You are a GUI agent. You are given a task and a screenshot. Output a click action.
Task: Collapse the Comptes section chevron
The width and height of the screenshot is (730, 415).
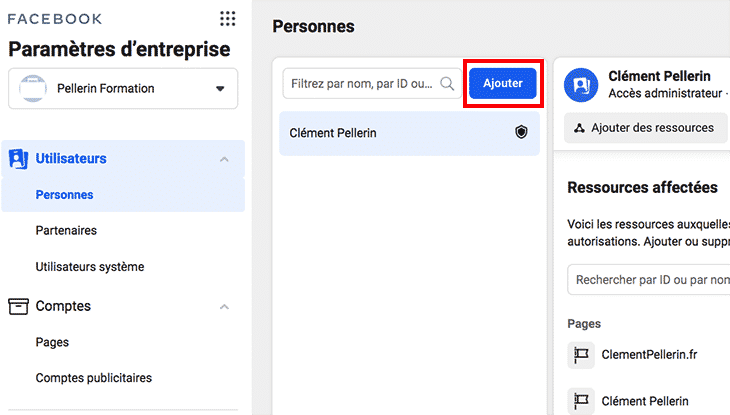tap(224, 307)
